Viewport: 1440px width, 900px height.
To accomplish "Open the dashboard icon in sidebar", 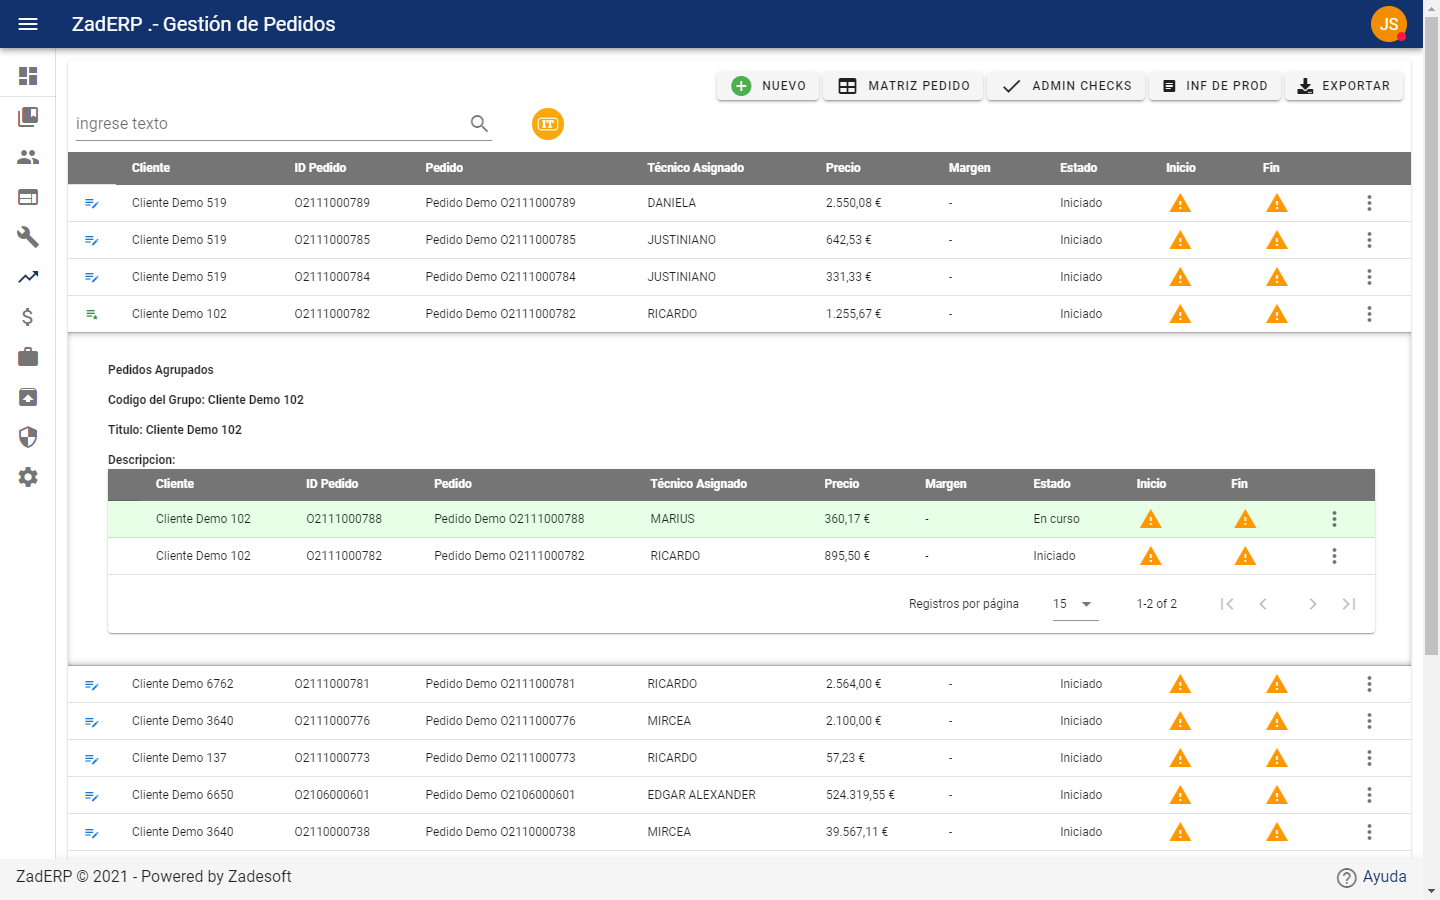I will click(28, 76).
